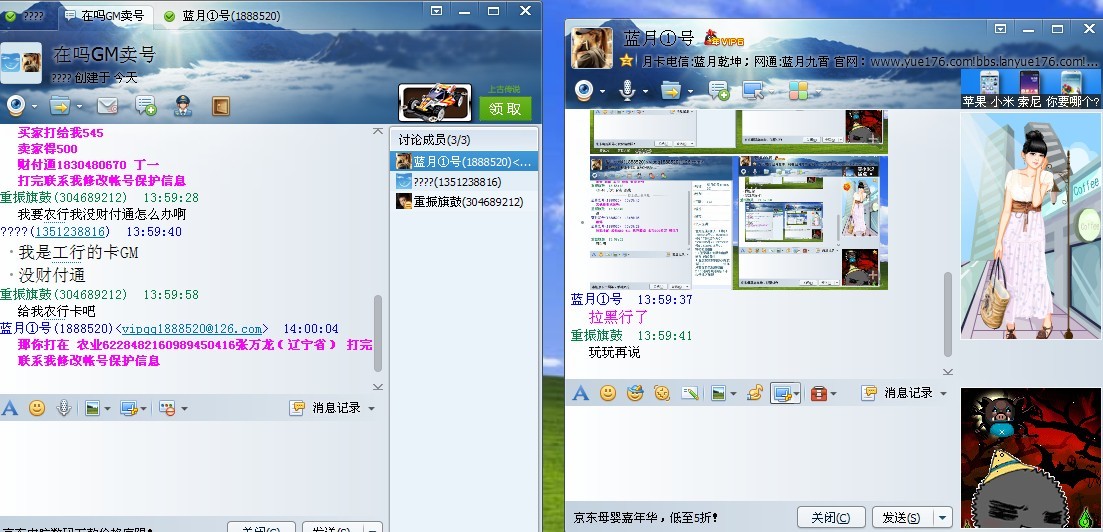Open font settings in discussion window toolbar

point(10,407)
